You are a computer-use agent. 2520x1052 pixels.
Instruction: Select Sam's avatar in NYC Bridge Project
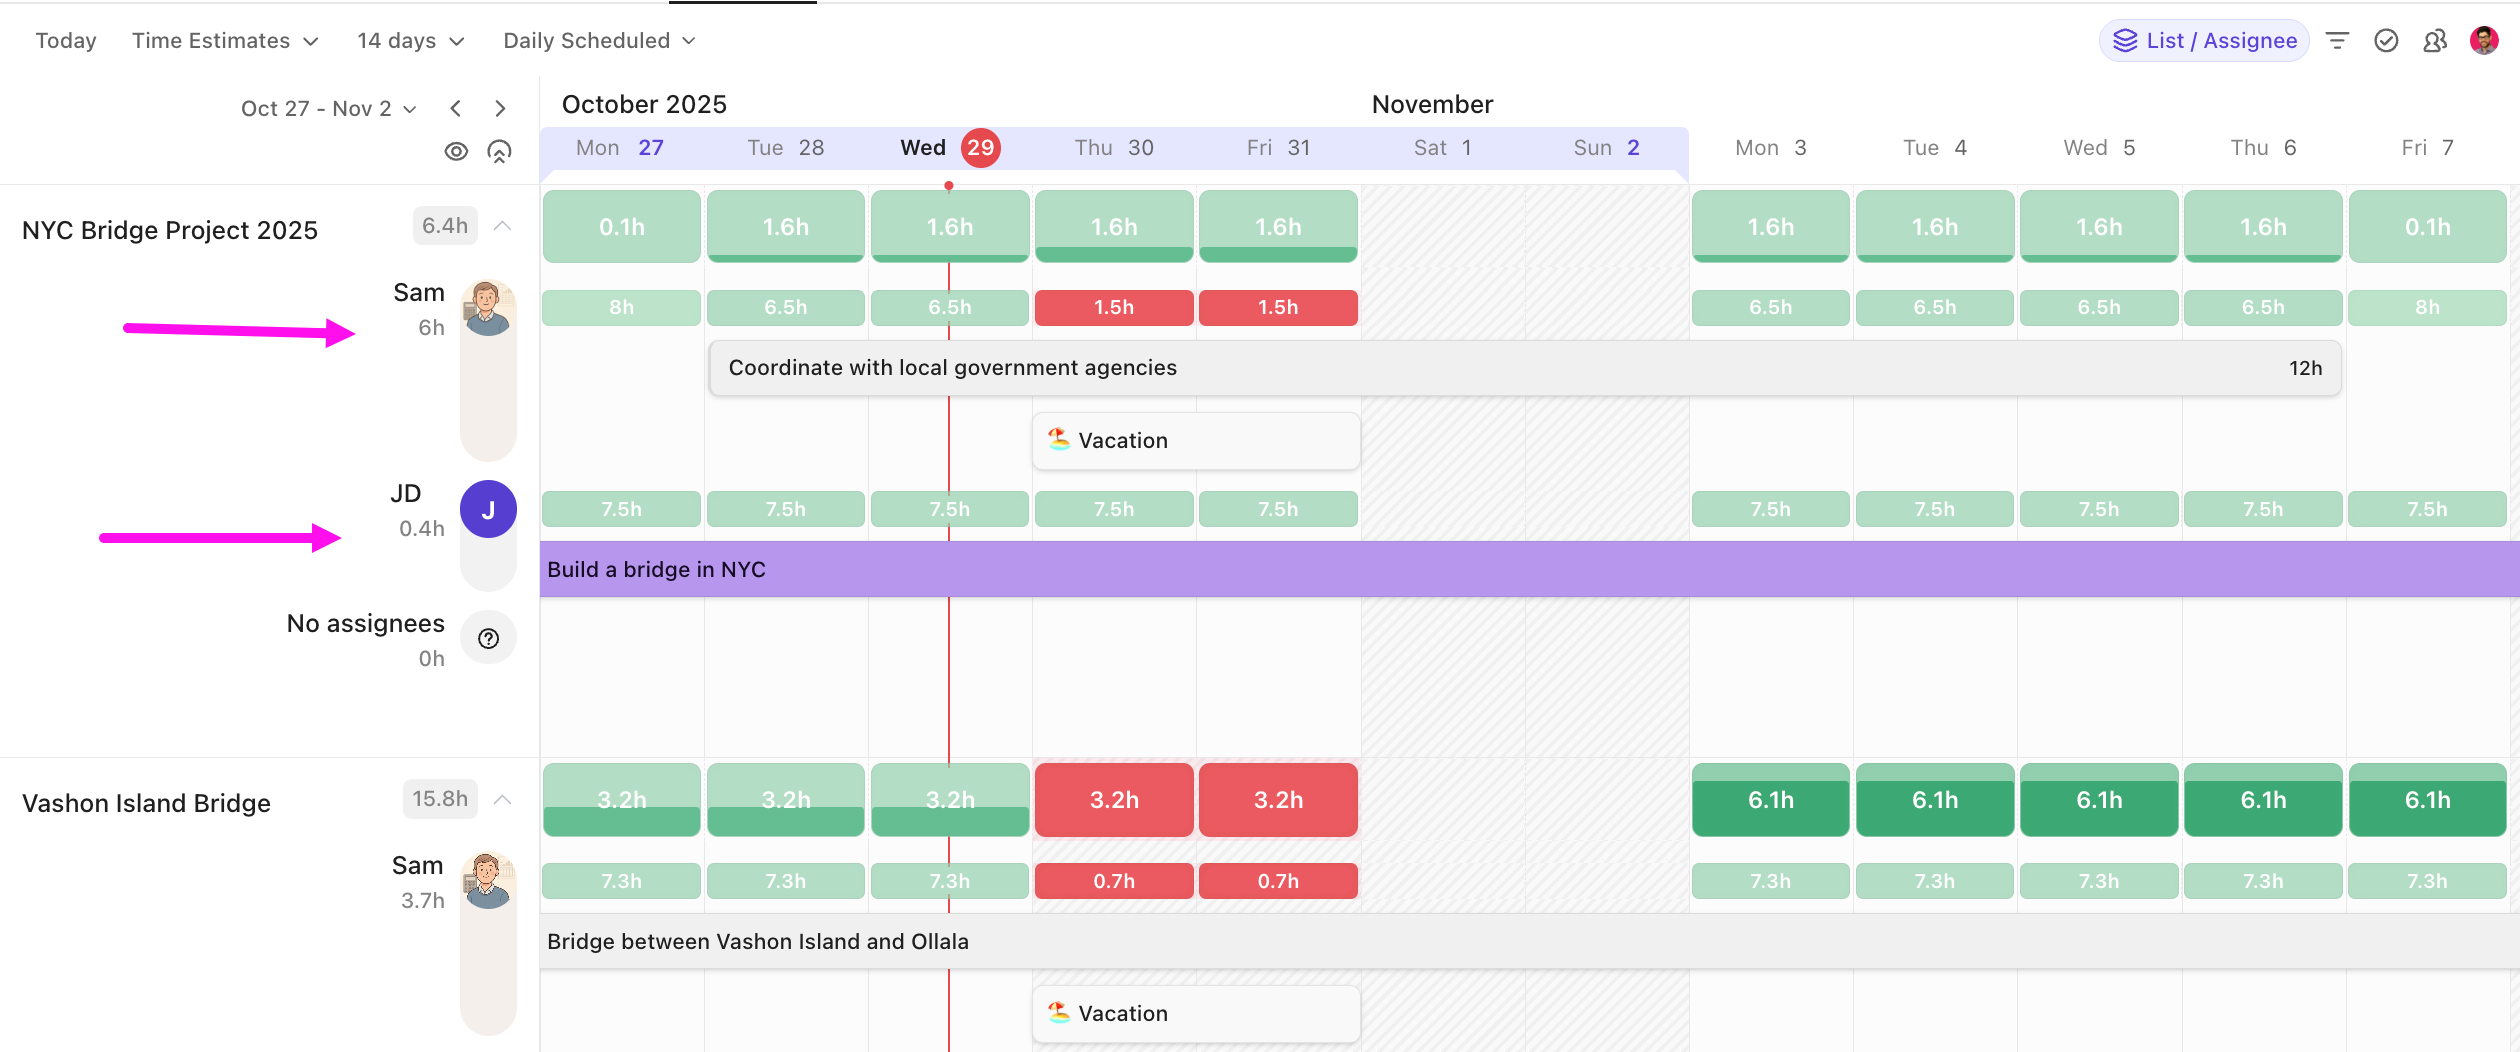click(488, 307)
